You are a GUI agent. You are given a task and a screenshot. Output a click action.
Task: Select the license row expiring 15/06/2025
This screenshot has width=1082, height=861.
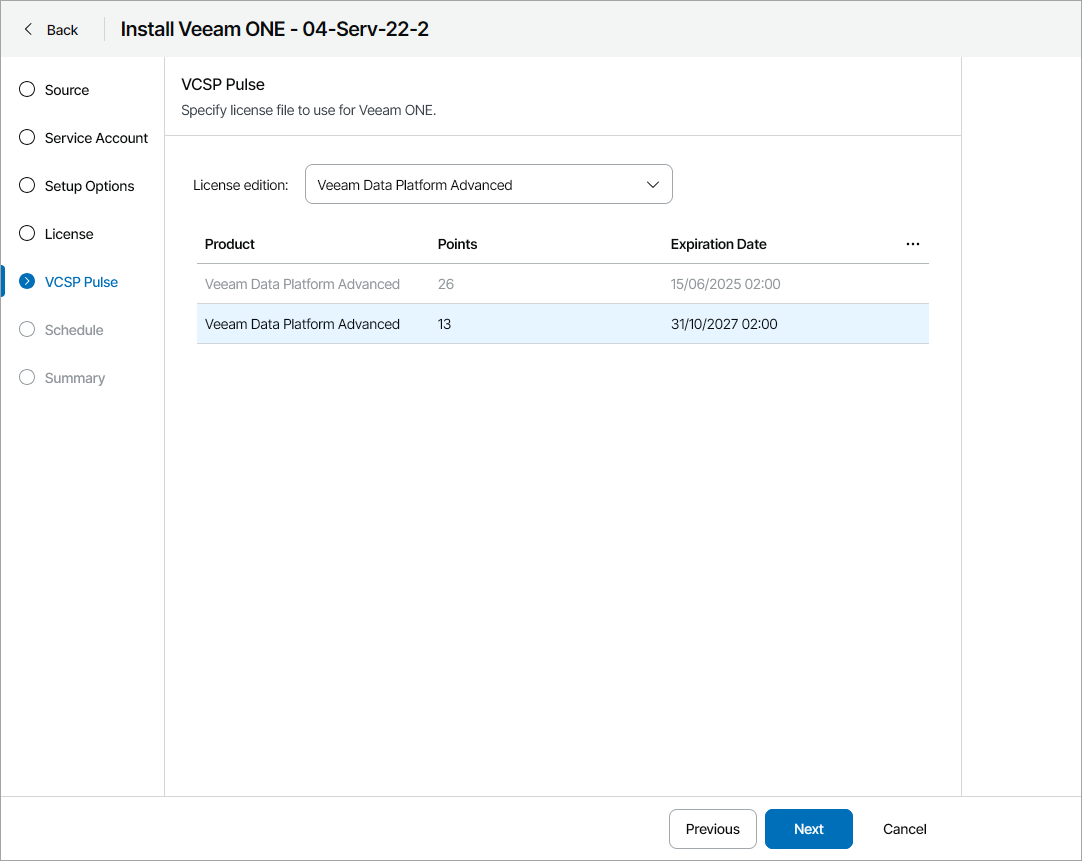point(562,284)
